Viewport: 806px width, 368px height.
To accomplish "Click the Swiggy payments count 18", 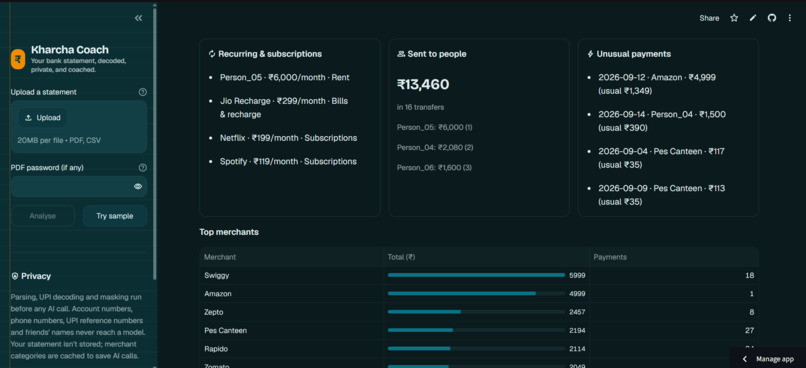I will pyautogui.click(x=749, y=275).
